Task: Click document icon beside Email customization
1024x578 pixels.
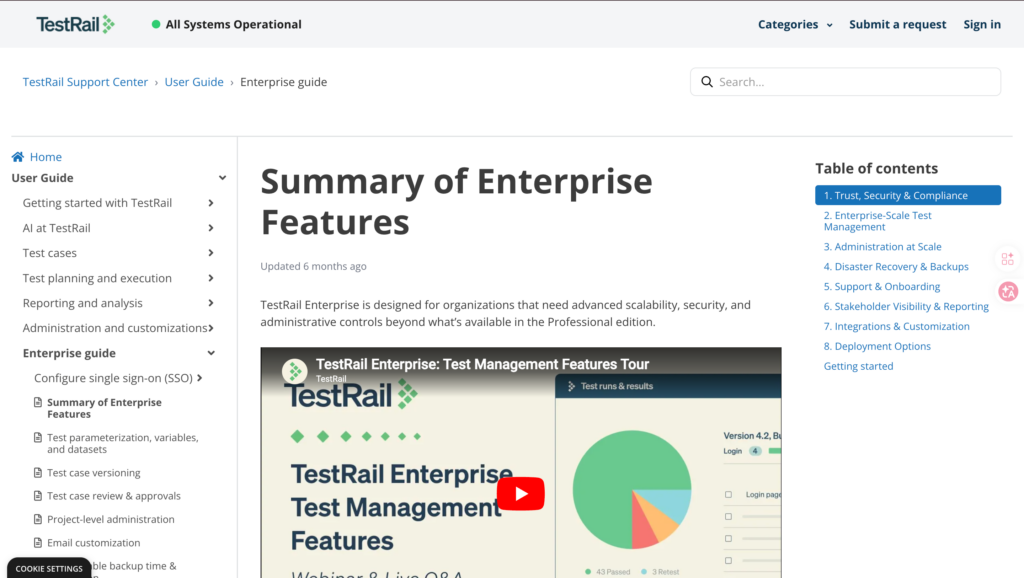Action: coord(38,543)
